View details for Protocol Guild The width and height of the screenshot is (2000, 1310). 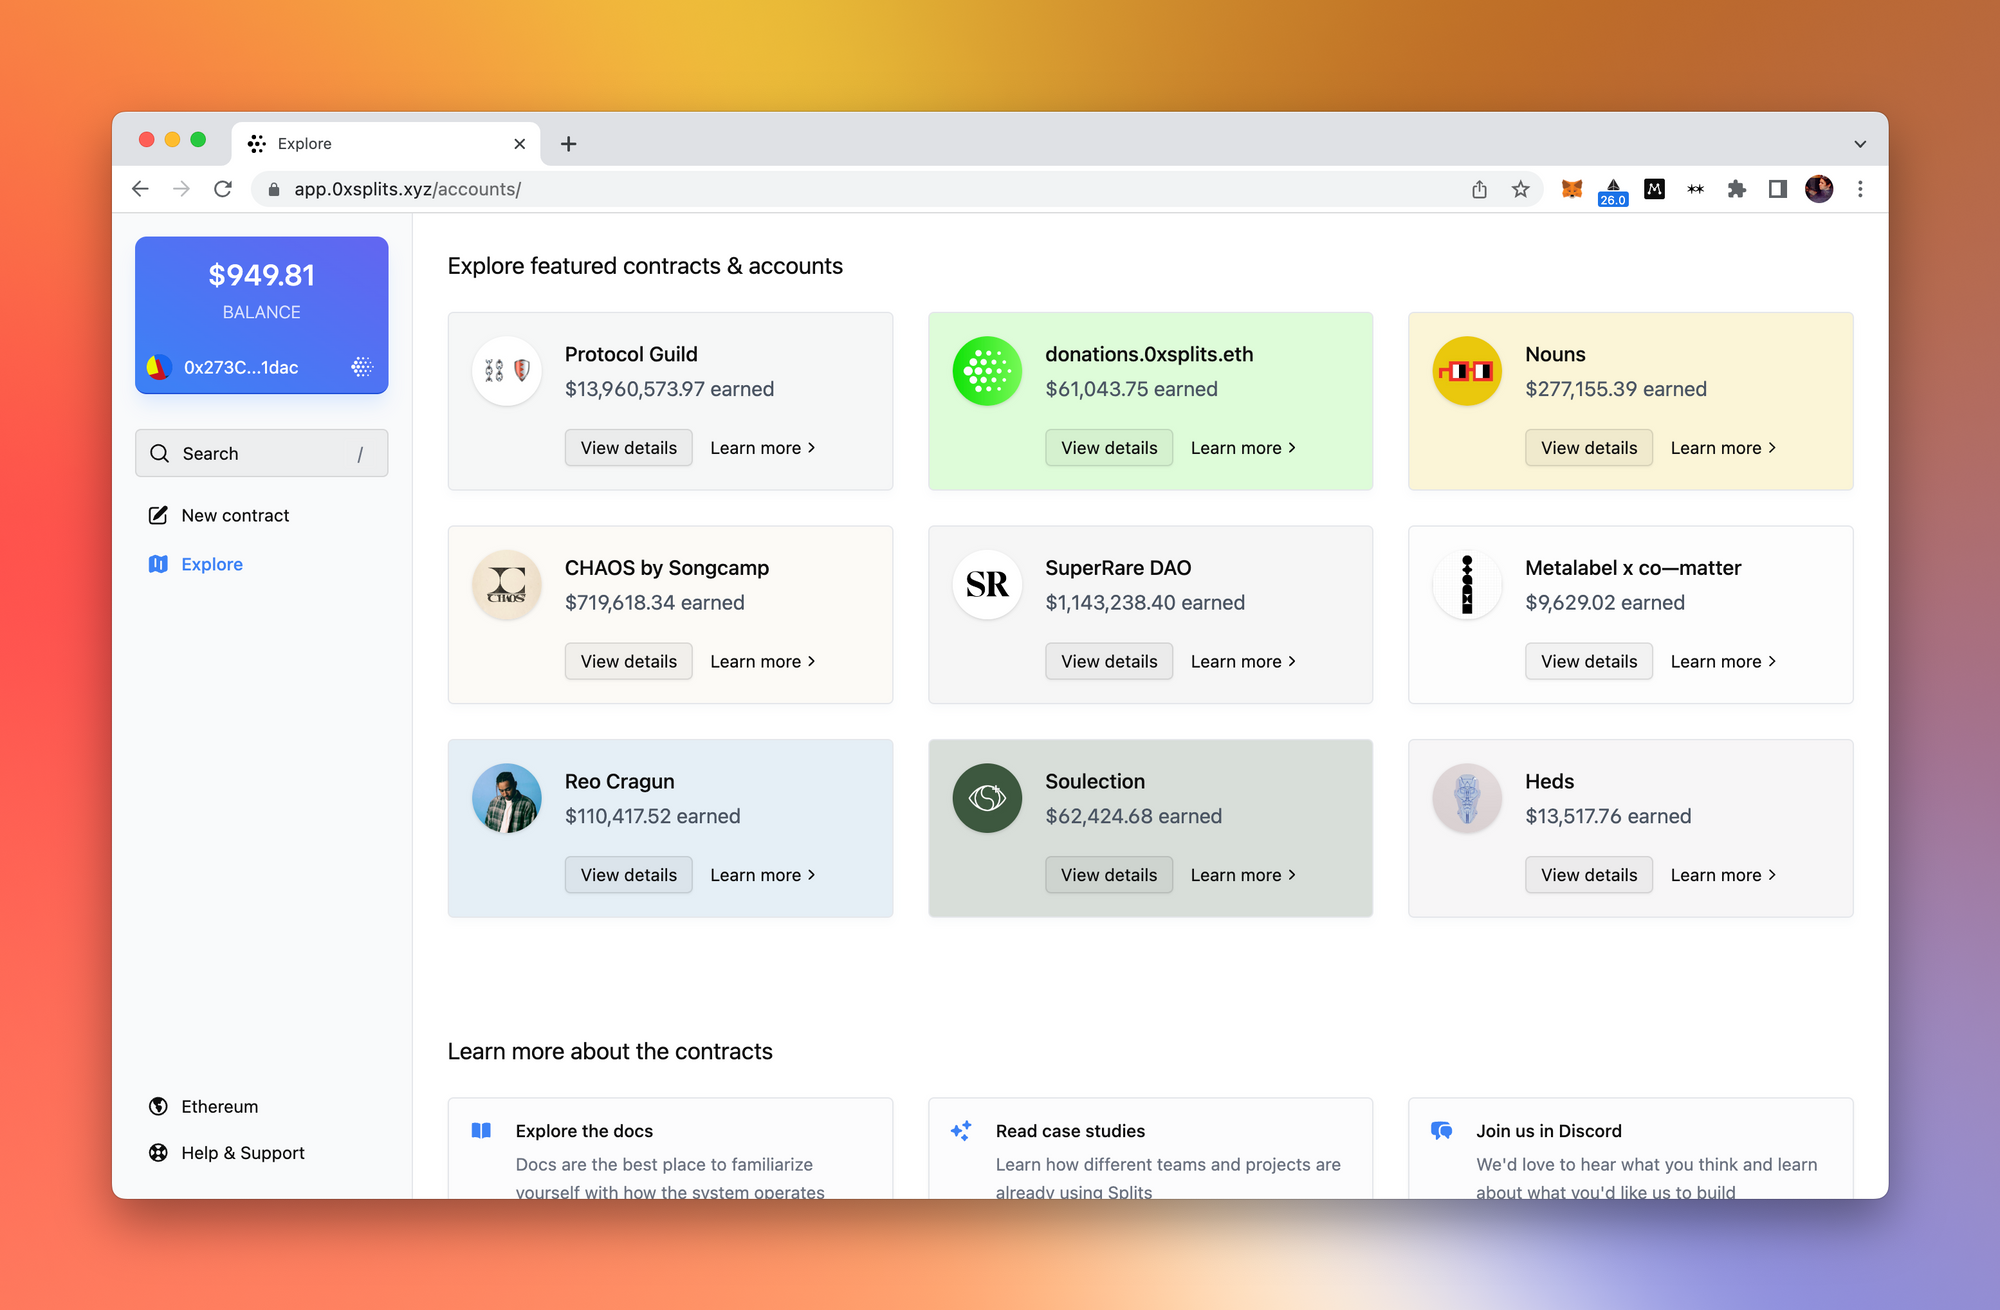(628, 448)
